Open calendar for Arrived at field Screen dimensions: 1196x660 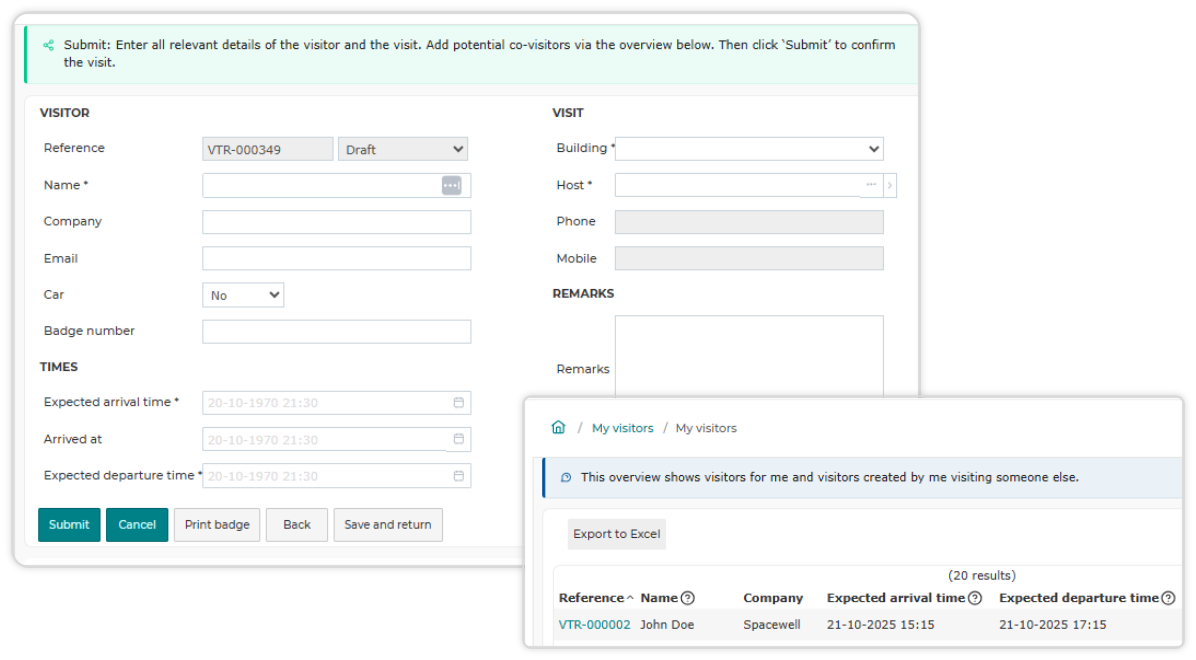pos(458,439)
